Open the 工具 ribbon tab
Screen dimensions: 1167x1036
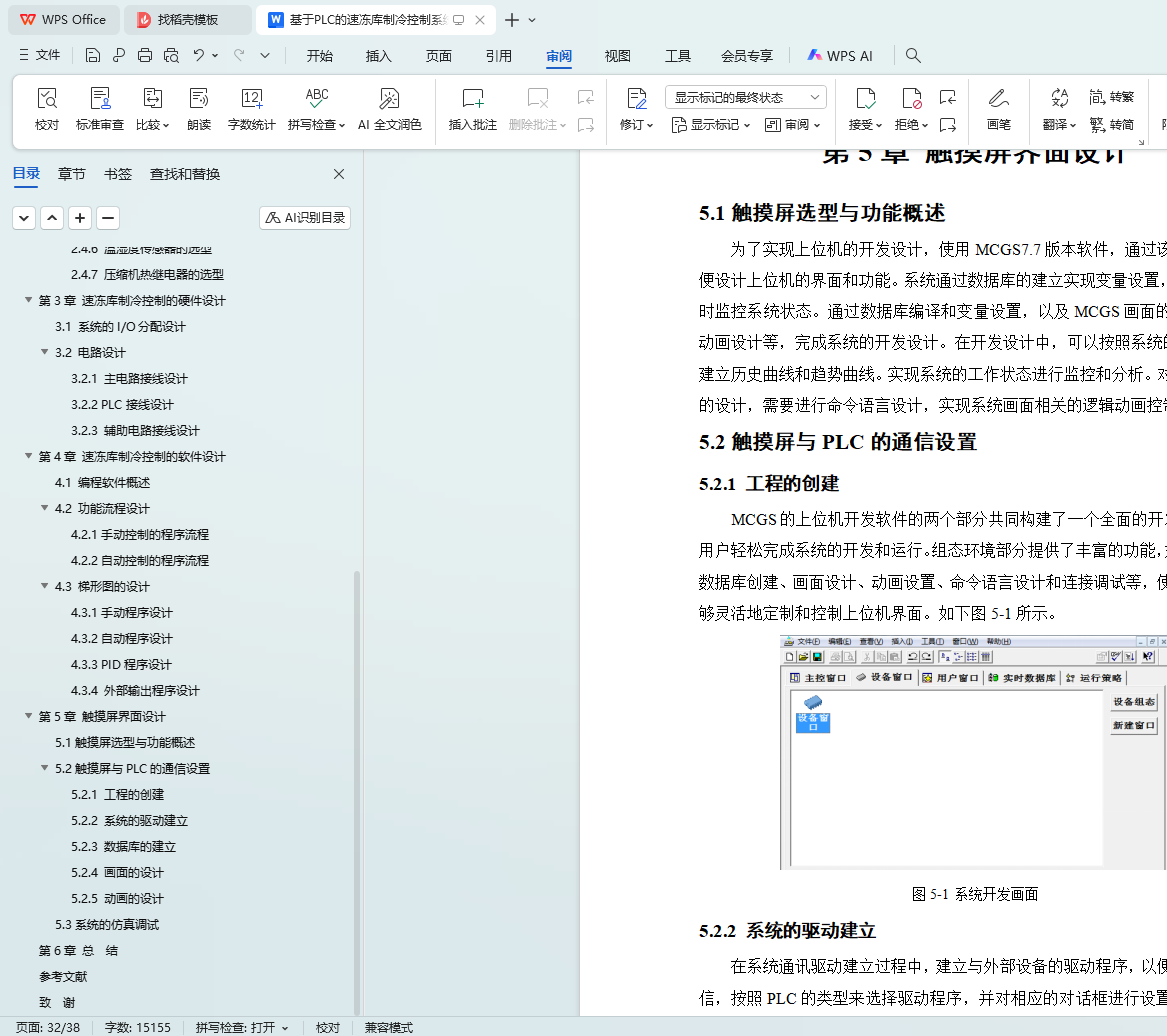(x=677, y=56)
